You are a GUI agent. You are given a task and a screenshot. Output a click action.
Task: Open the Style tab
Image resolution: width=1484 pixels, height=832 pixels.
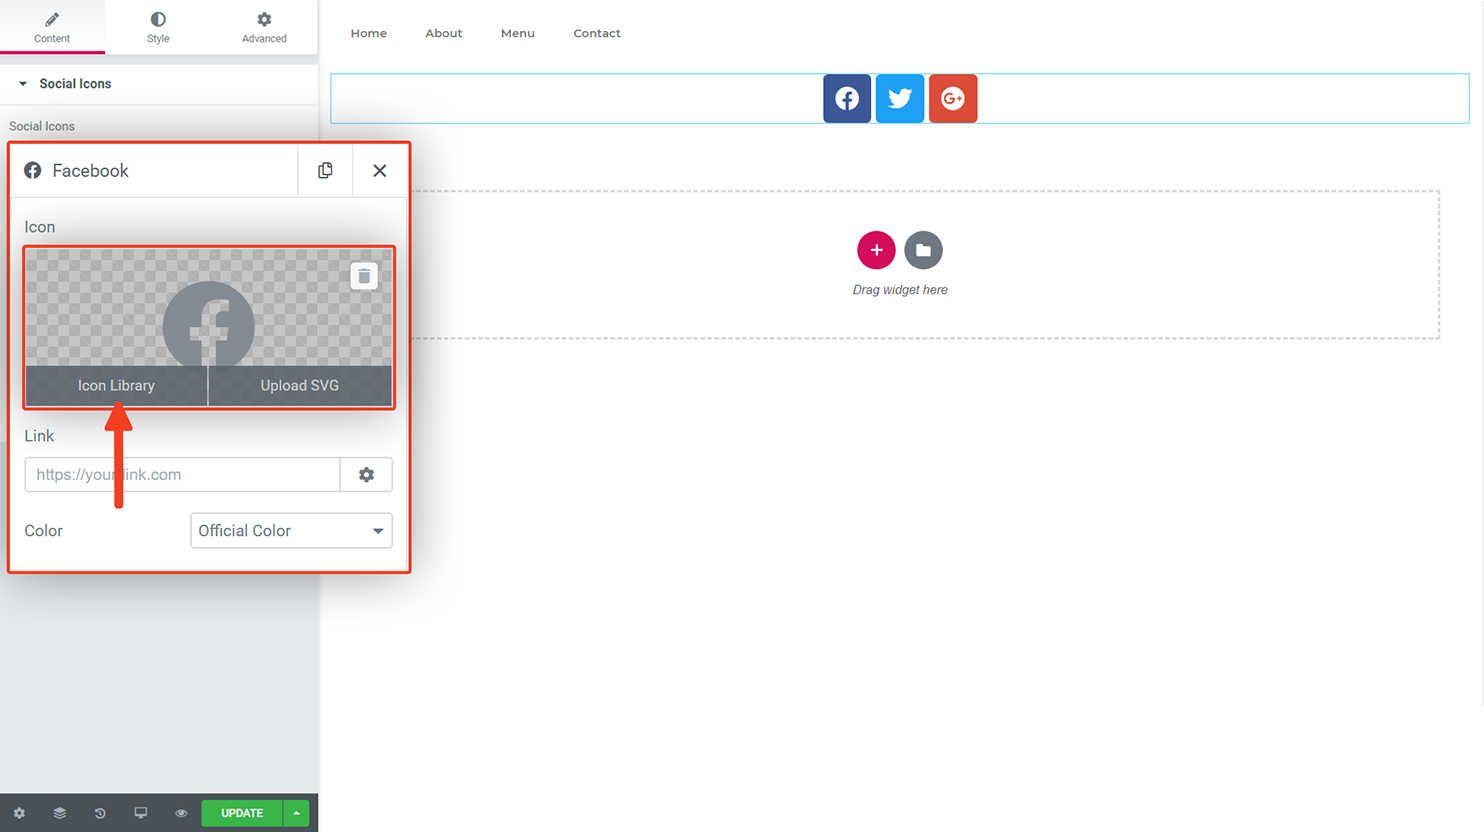click(158, 27)
